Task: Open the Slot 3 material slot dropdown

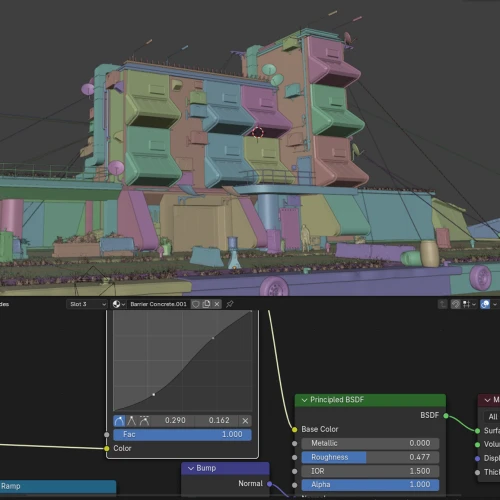Action: (x=87, y=304)
